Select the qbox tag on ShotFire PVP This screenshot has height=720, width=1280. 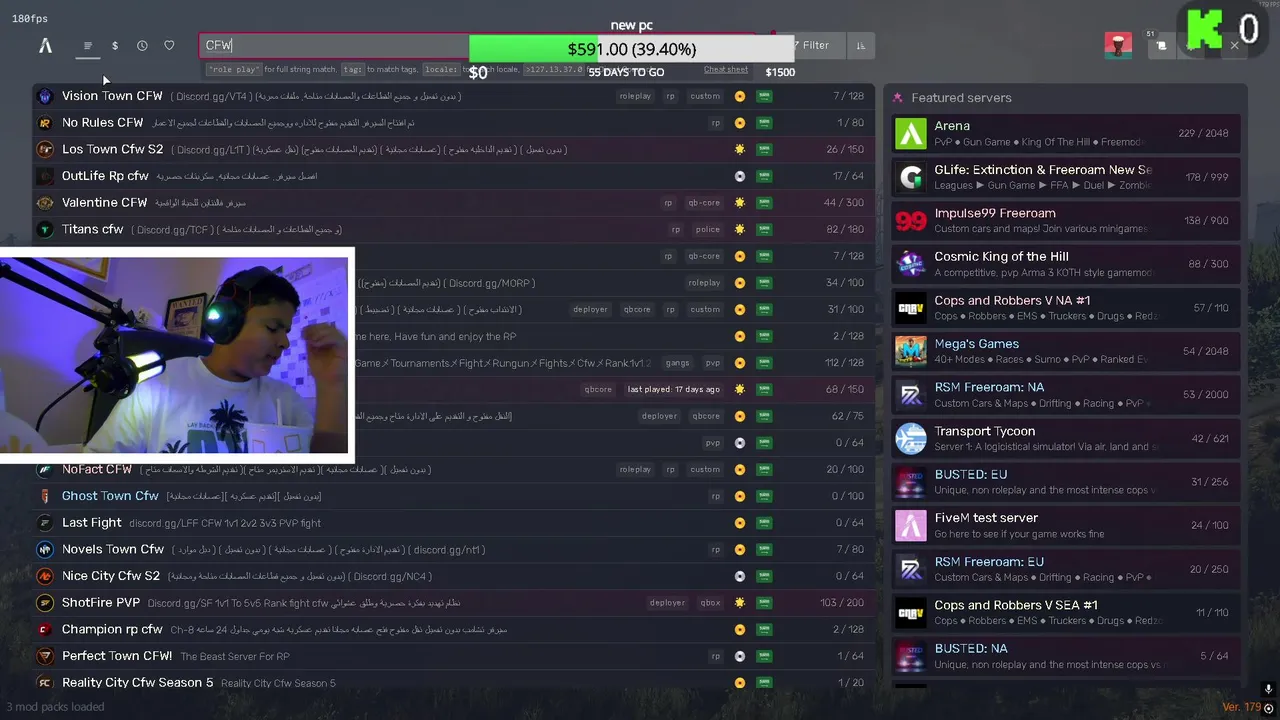(x=710, y=603)
